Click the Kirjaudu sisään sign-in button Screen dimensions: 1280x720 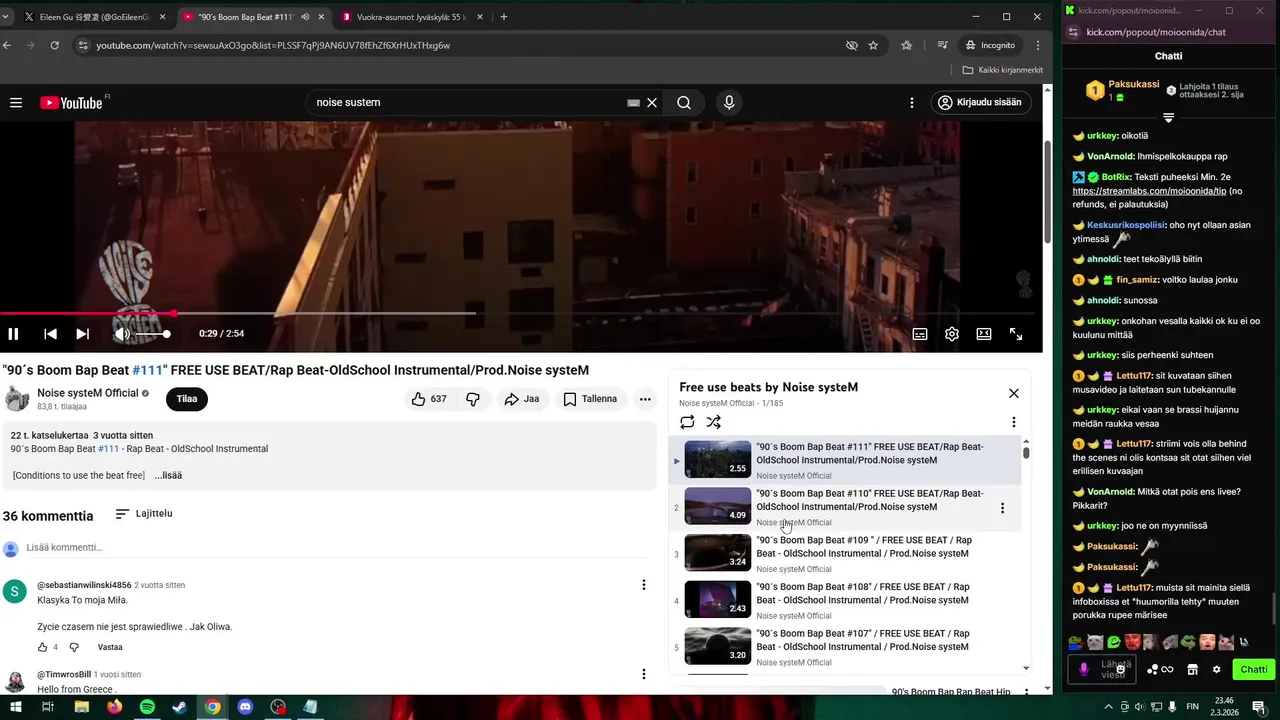981,102
